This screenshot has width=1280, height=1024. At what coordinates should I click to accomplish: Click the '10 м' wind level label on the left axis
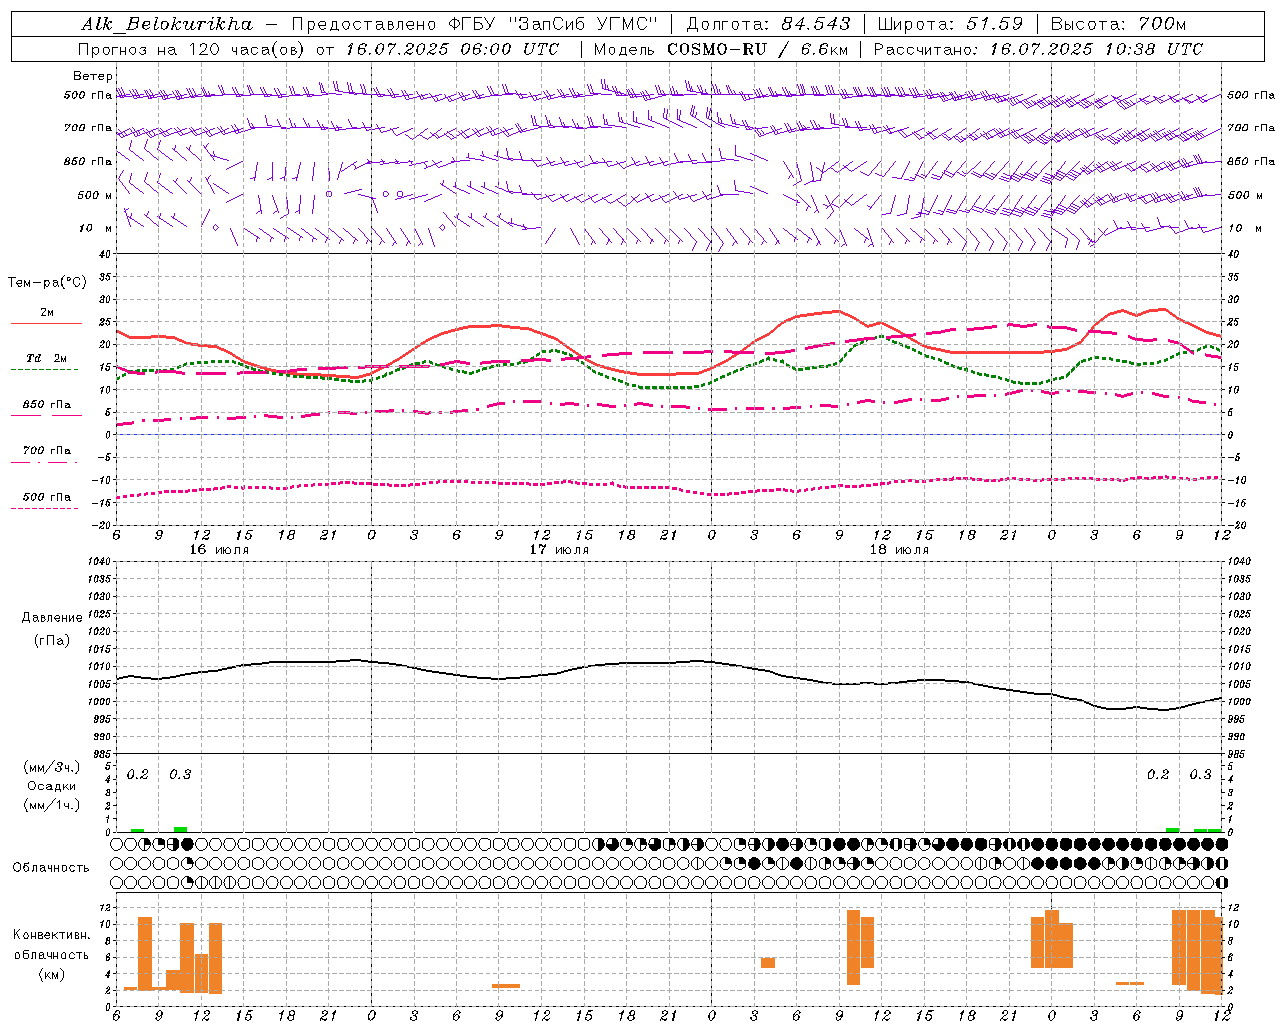pos(95,228)
